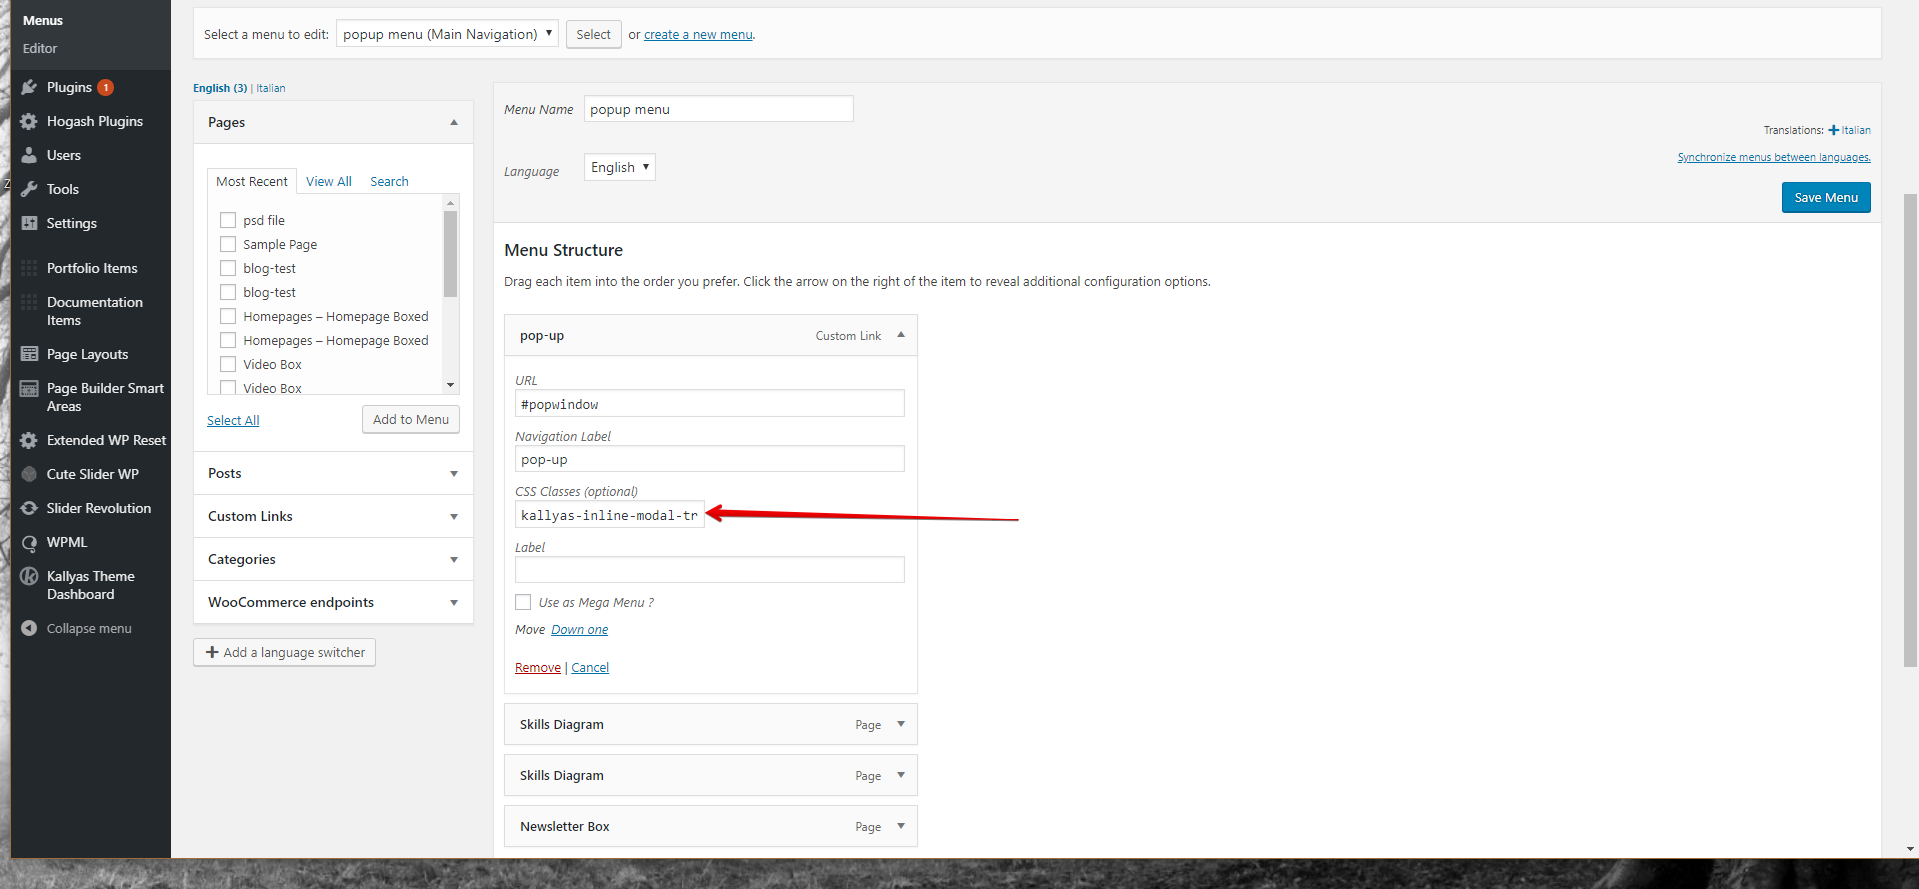Check second Homepages – Homepage Boxed box
The image size is (1919, 889).
[x=228, y=340]
